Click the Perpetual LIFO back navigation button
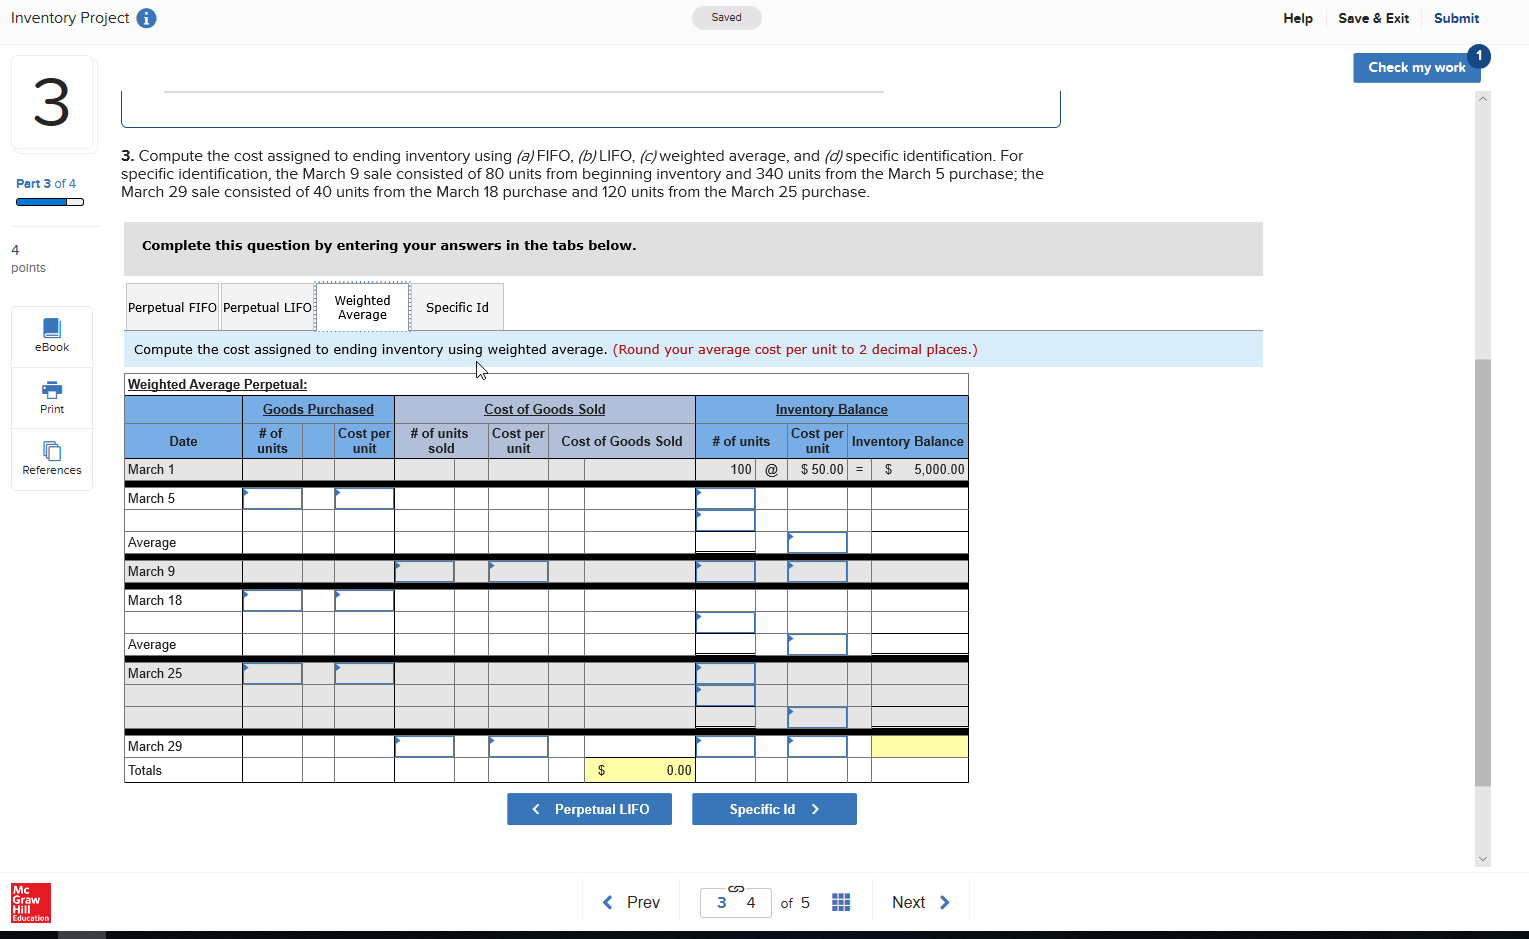 [589, 808]
